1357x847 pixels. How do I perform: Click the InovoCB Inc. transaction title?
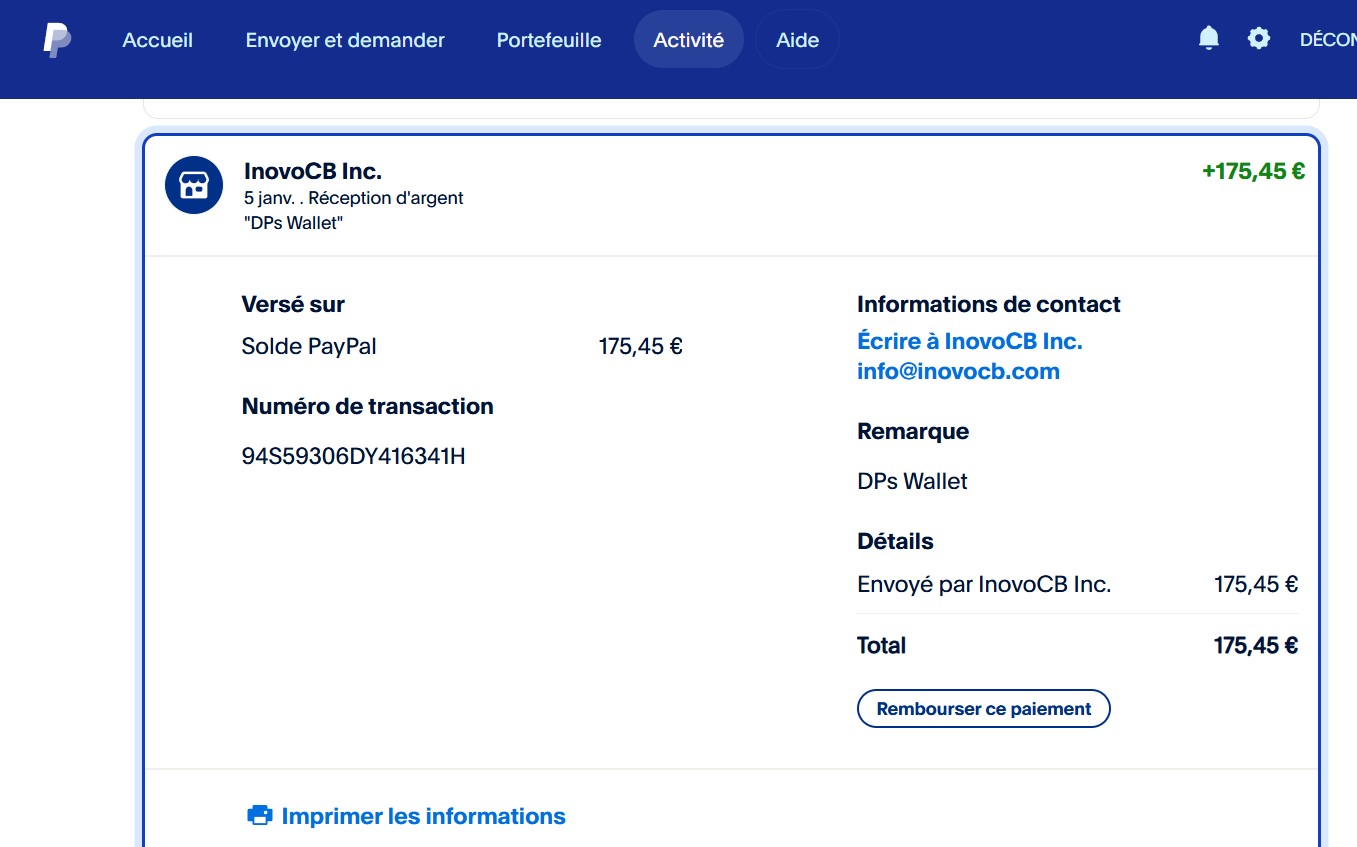click(313, 171)
